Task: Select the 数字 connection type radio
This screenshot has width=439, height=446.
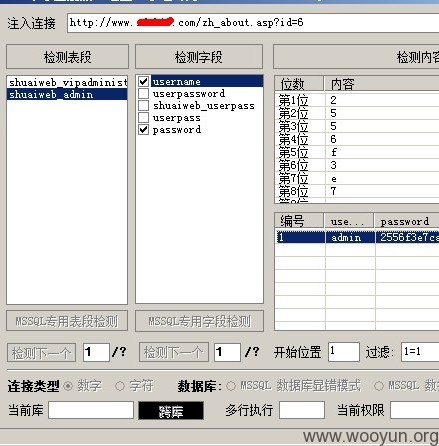Action: point(68,386)
